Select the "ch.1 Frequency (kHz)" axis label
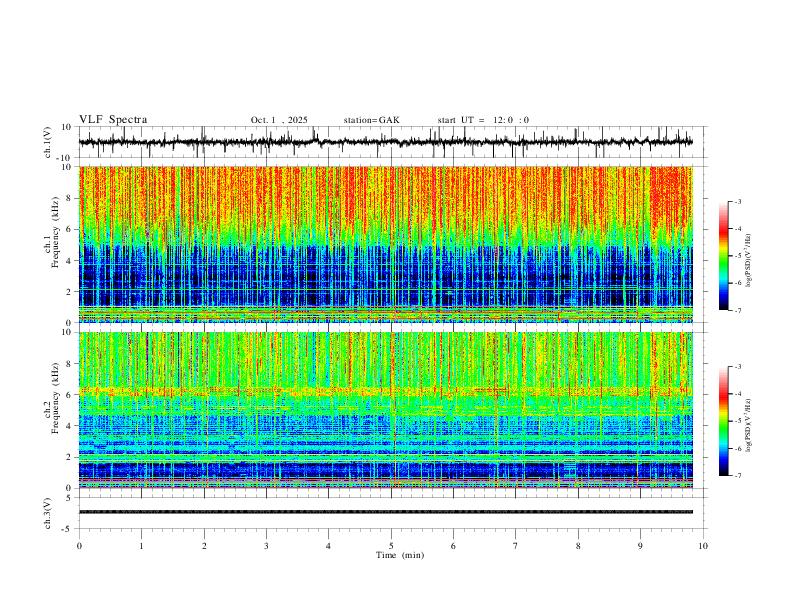This screenshot has width=792, height=612. (x=53, y=243)
